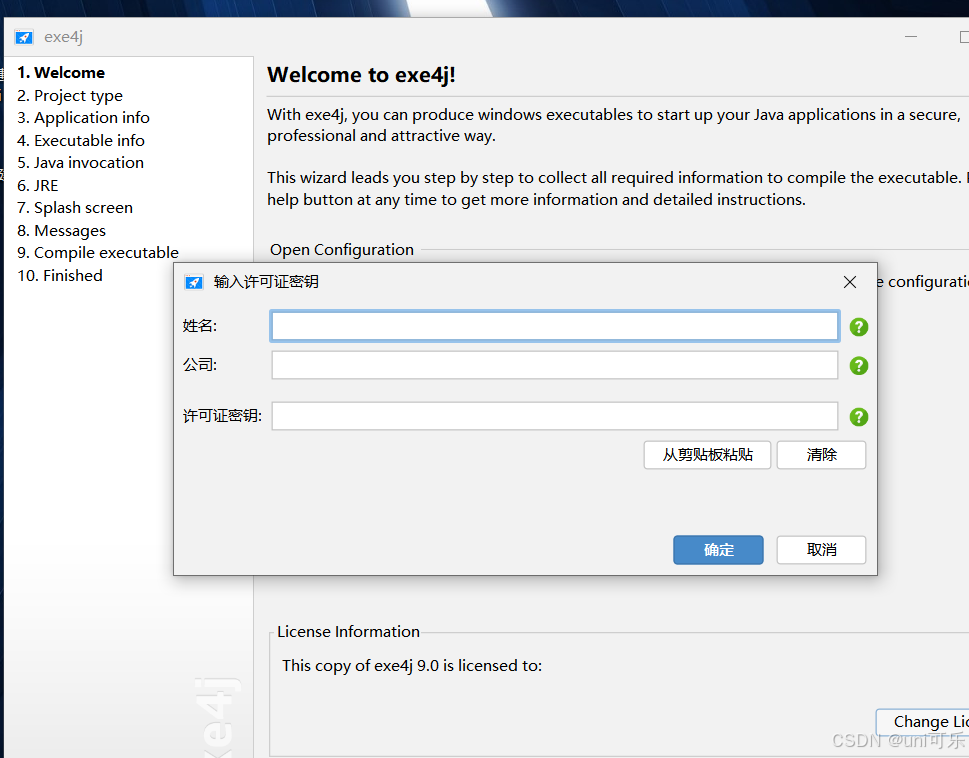Click the help icon beside the 许可证密钥 field
Screen dimensions: 969x758
point(858,417)
